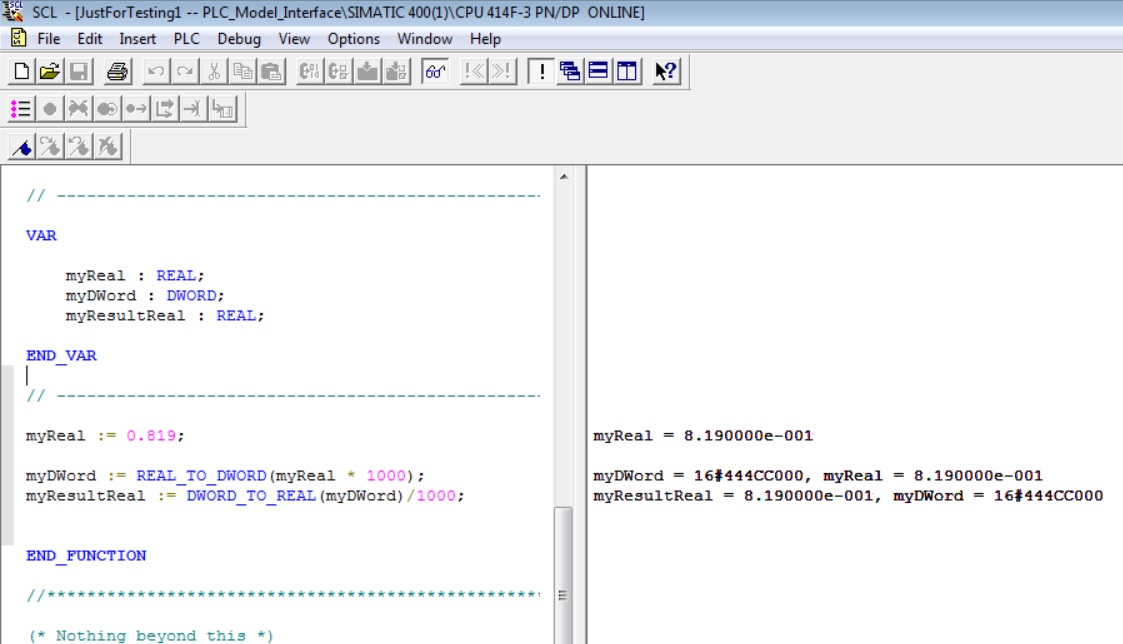Tile windows horizontally icon
Viewport: 1123px width, 644px height.
598,71
